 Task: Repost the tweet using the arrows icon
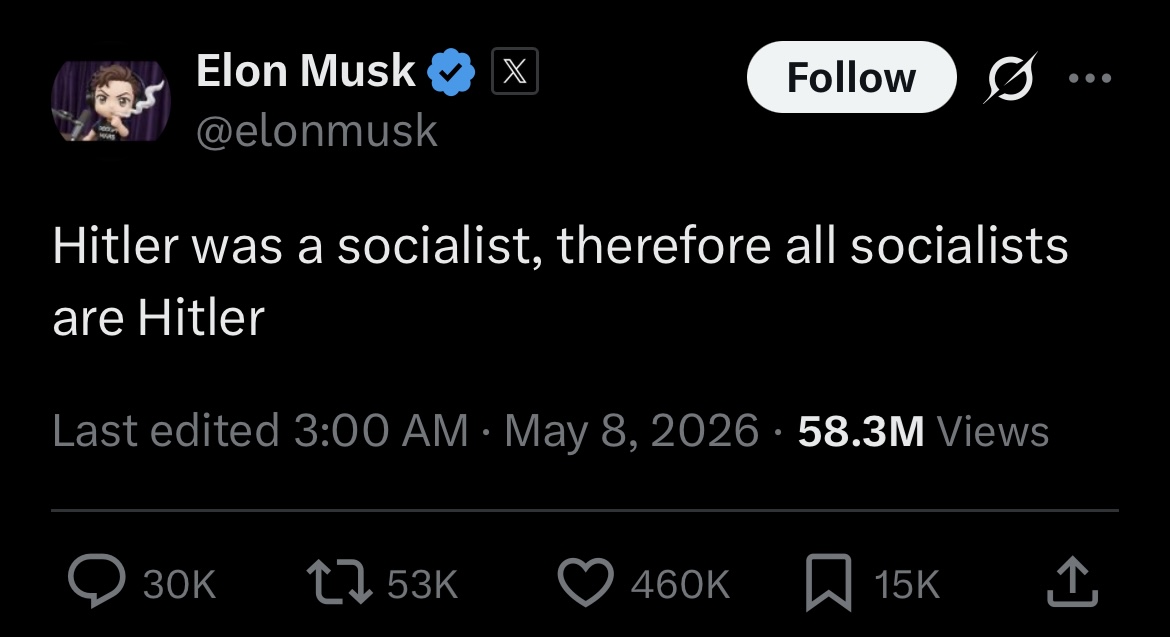point(340,583)
